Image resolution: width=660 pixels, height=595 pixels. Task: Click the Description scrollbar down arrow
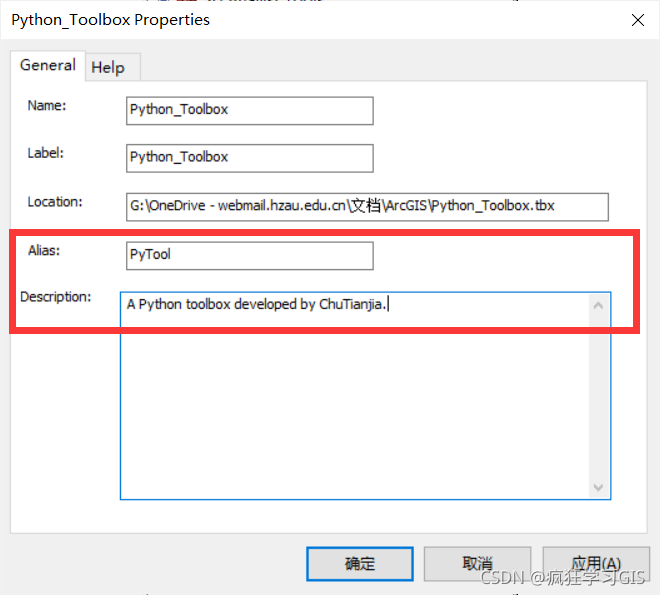tap(599, 487)
